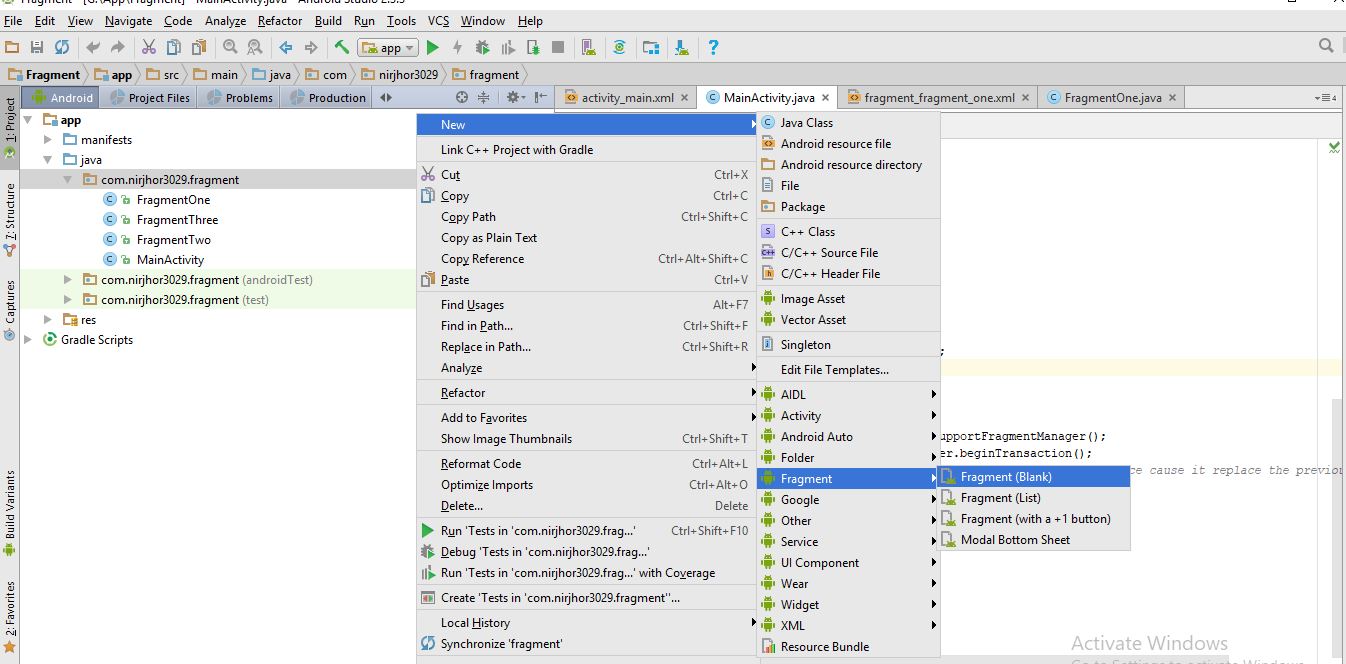Click the Debug app bug icon

[483, 47]
